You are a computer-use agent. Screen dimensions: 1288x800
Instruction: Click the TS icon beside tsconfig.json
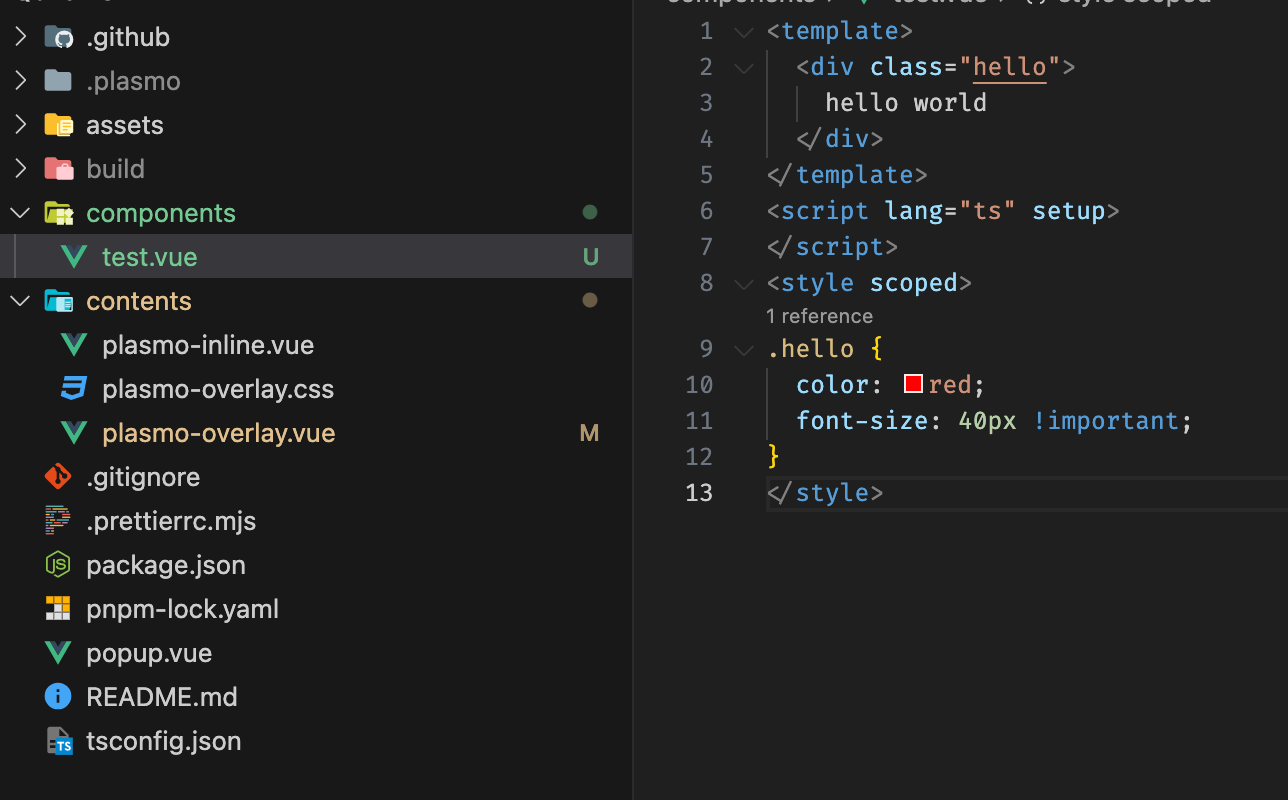pos(60,741)
